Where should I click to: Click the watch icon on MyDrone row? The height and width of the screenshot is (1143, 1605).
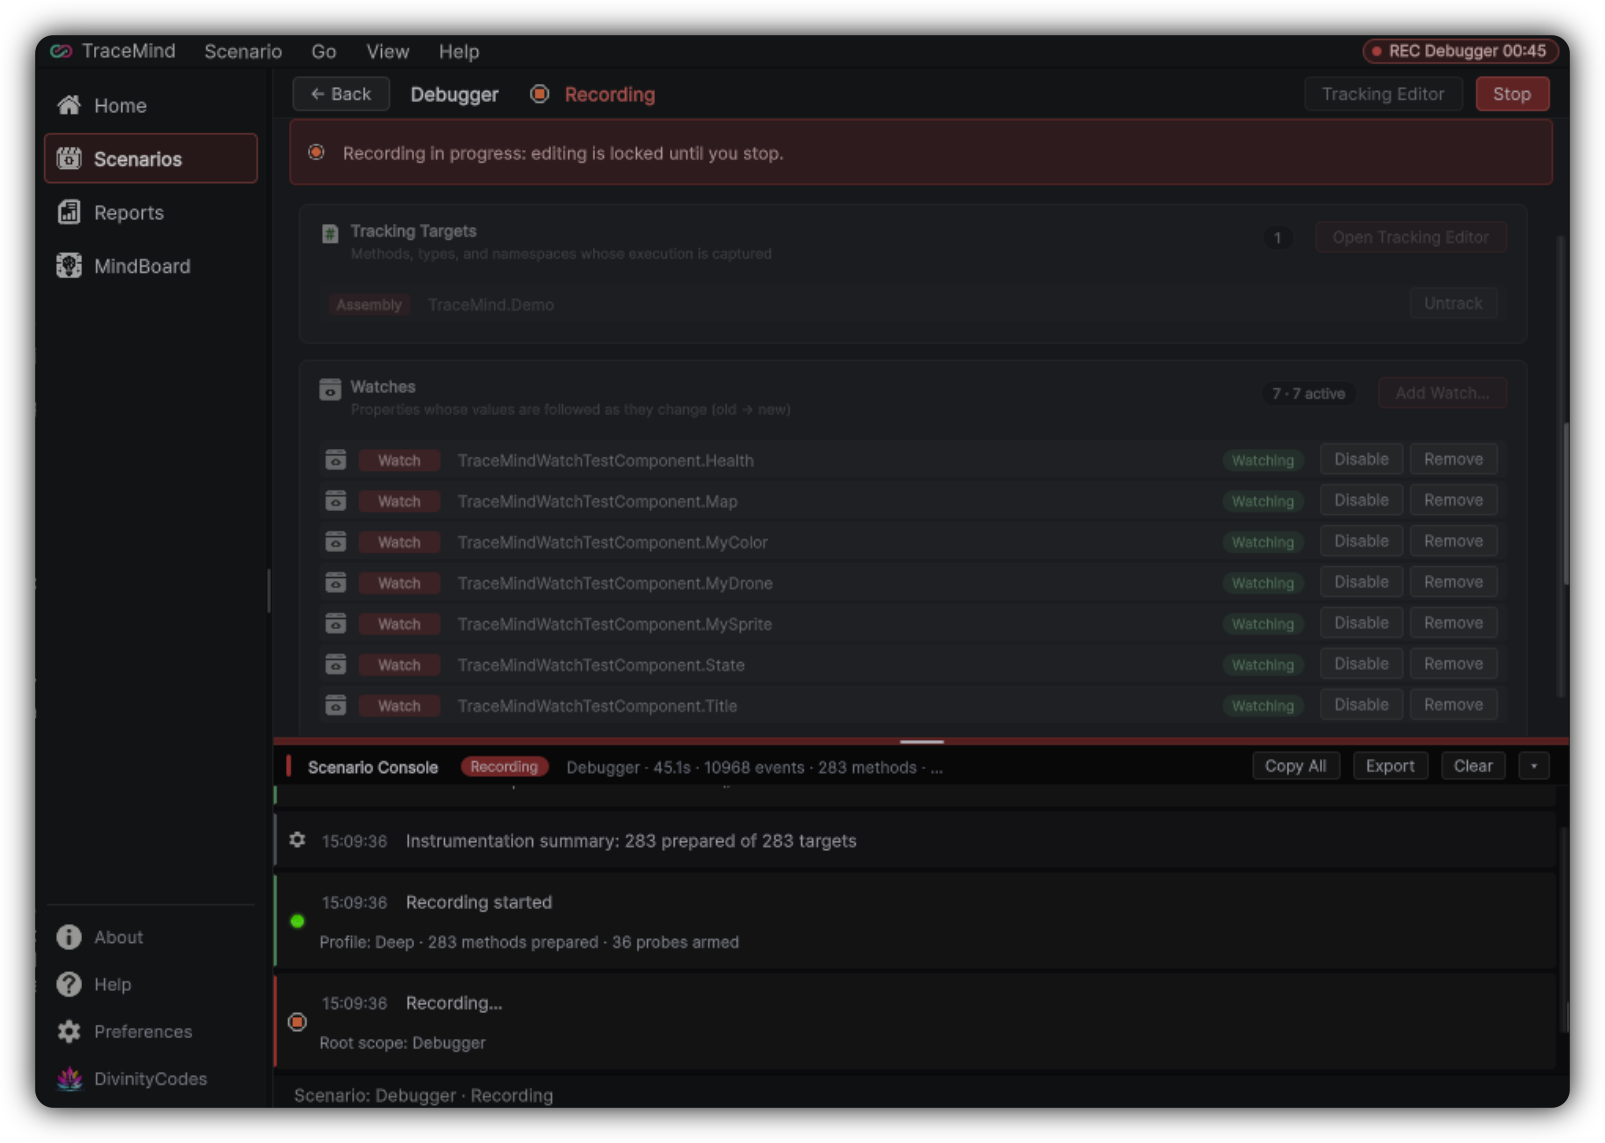tap(336, 582)
